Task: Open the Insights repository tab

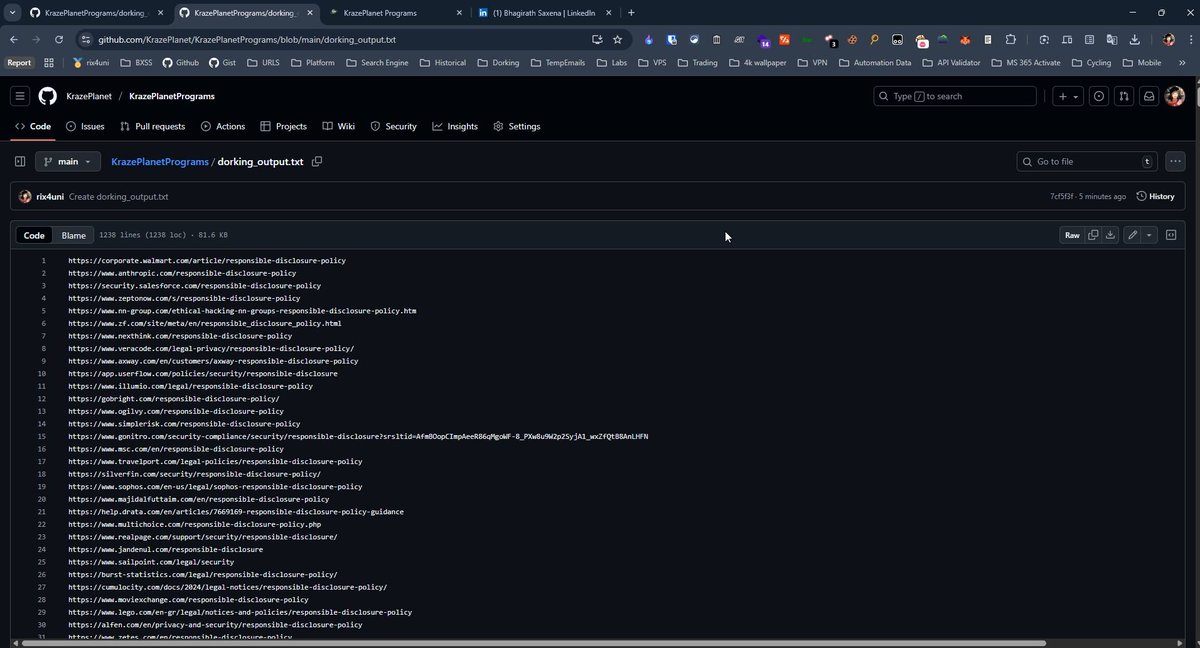Action: (x=455, y=126)
